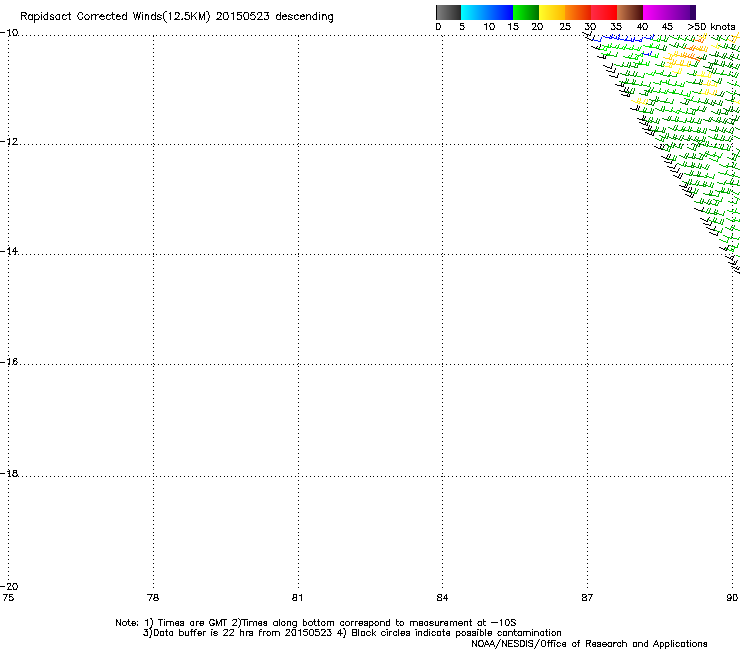Click the 78 longitude axis label
The image size is (740, 650).
(153, 598)
